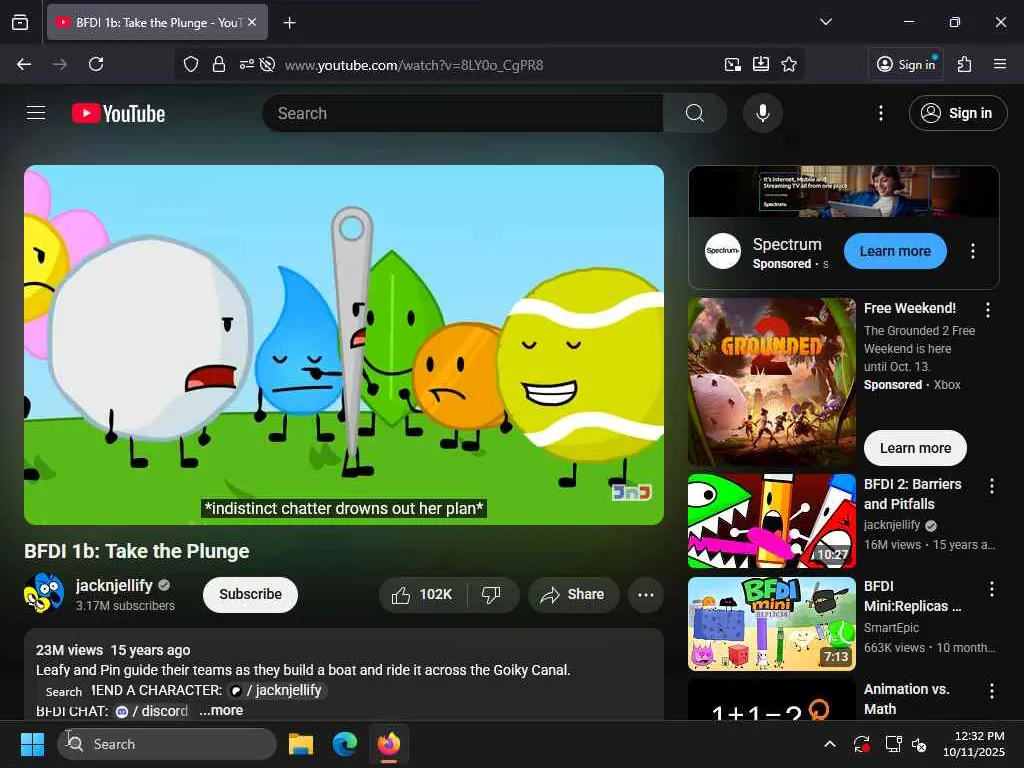Click Spectrum ad banner image
This screenshot has height=768, width=1024.
843,191
